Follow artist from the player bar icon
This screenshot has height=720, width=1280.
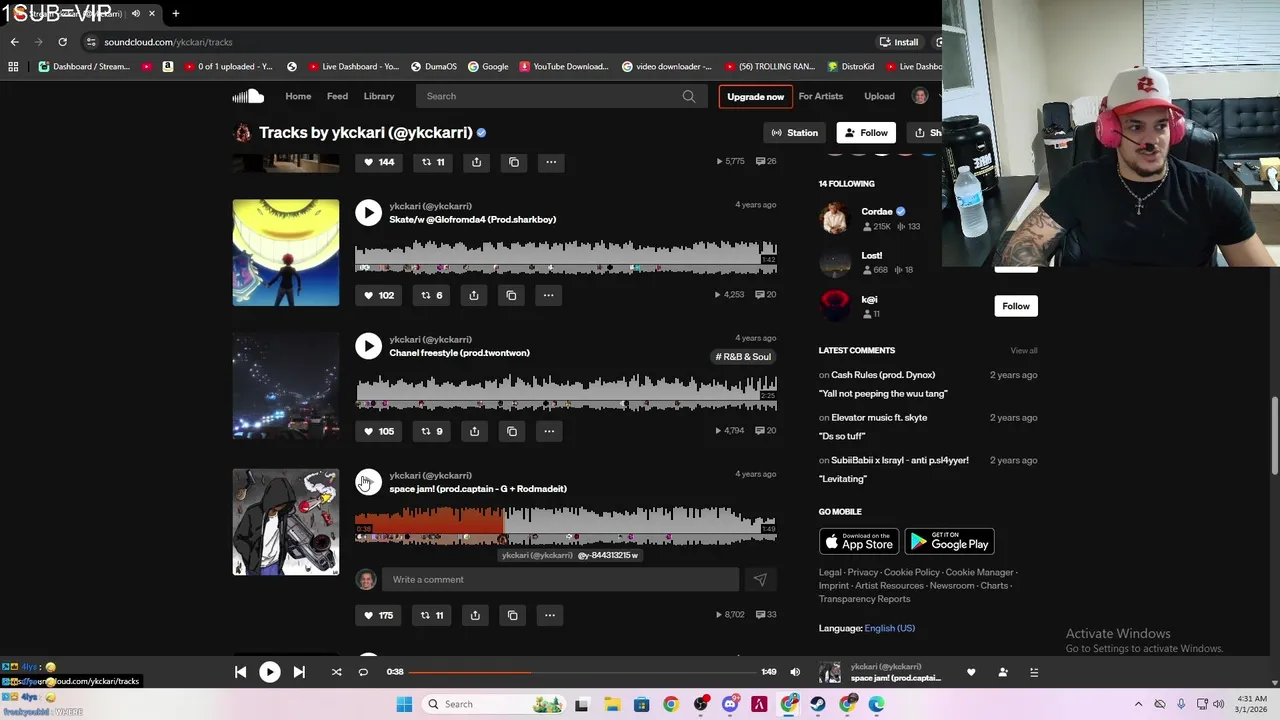(1003, 672)
